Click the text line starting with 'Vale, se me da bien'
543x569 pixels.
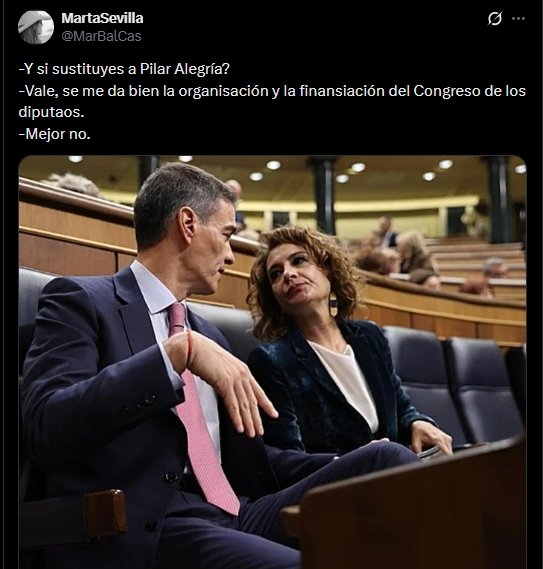272,91
